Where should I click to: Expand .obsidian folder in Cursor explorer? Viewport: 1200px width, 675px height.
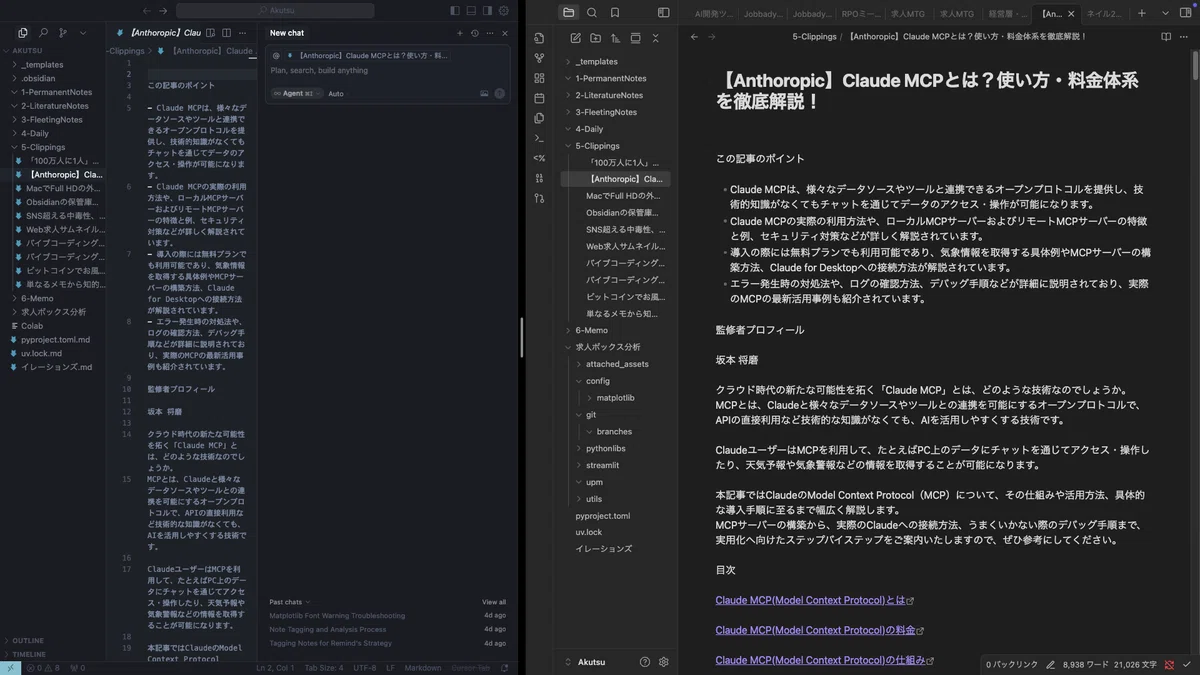(x=53, y=78)
